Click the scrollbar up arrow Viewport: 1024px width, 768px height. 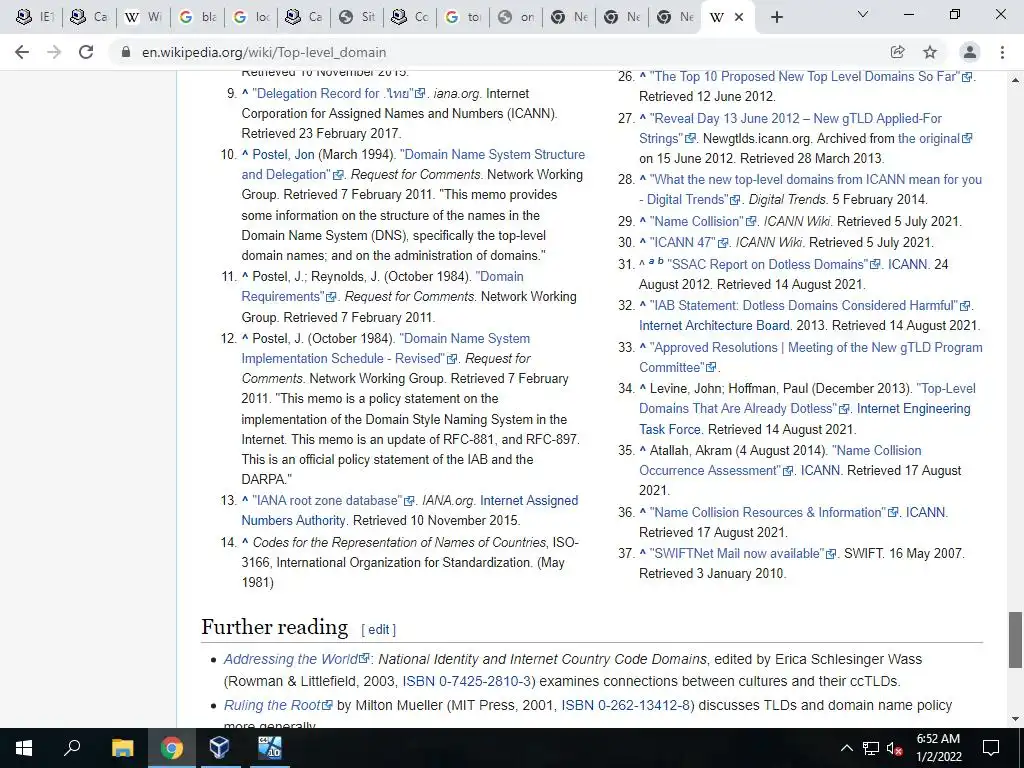(1015, 80)
